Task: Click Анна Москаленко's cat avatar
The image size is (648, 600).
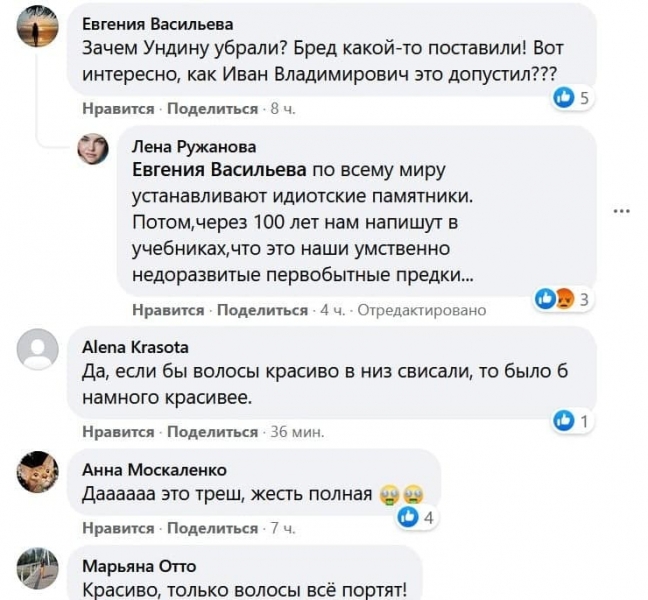Action: tap(39, 470)
